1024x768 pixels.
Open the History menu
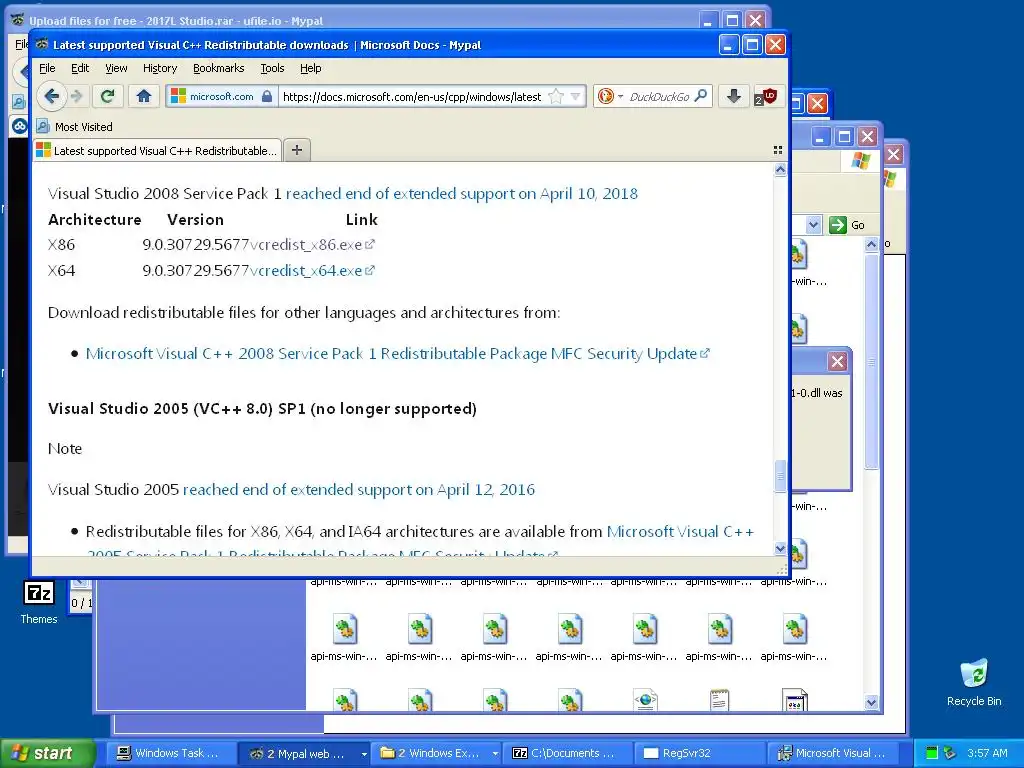click(x=159, y=68)
